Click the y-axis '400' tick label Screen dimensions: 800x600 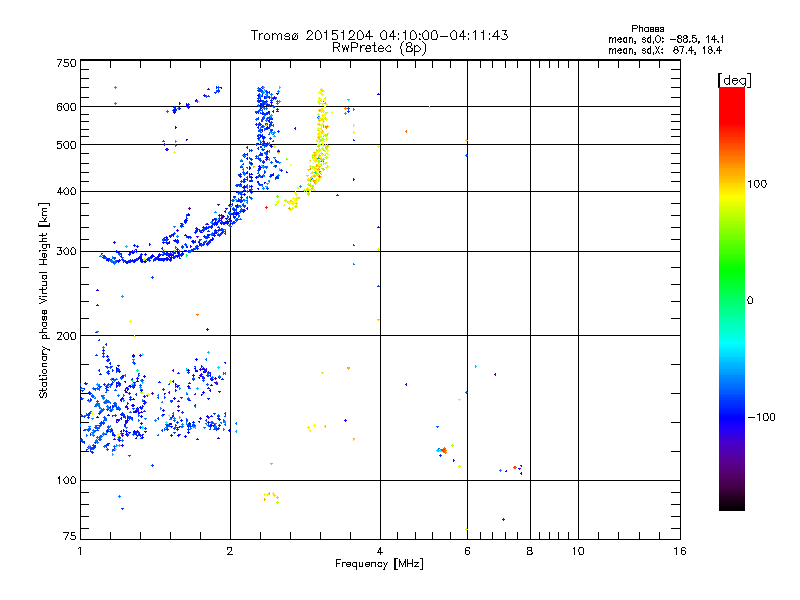pyautogui.click(x=66, y=191)
